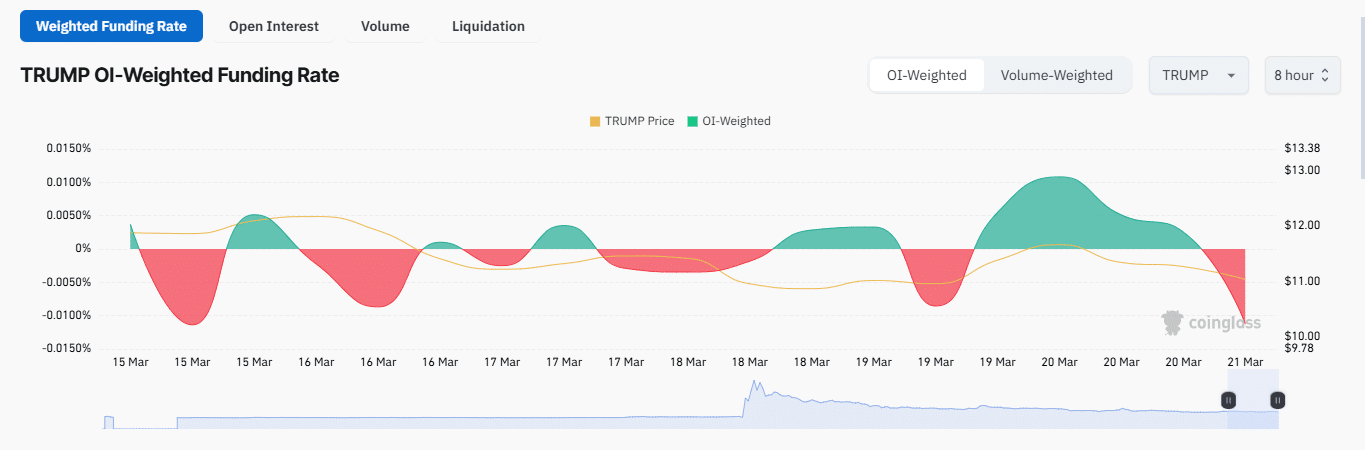
Task: Hide the OI-Weighted series via legend label
Action: point(736,121)
